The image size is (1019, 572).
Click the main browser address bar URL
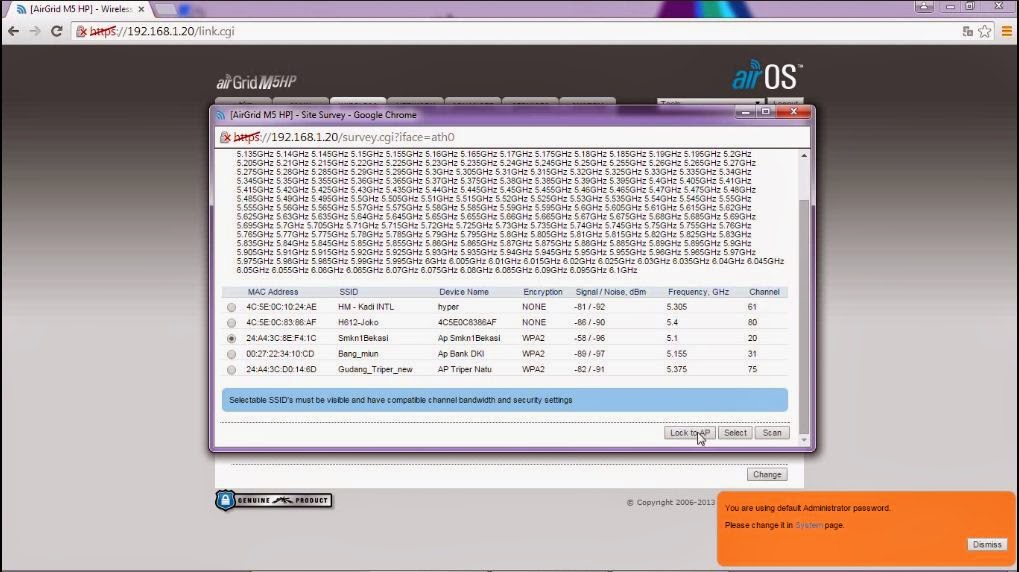tap(161, 31)
